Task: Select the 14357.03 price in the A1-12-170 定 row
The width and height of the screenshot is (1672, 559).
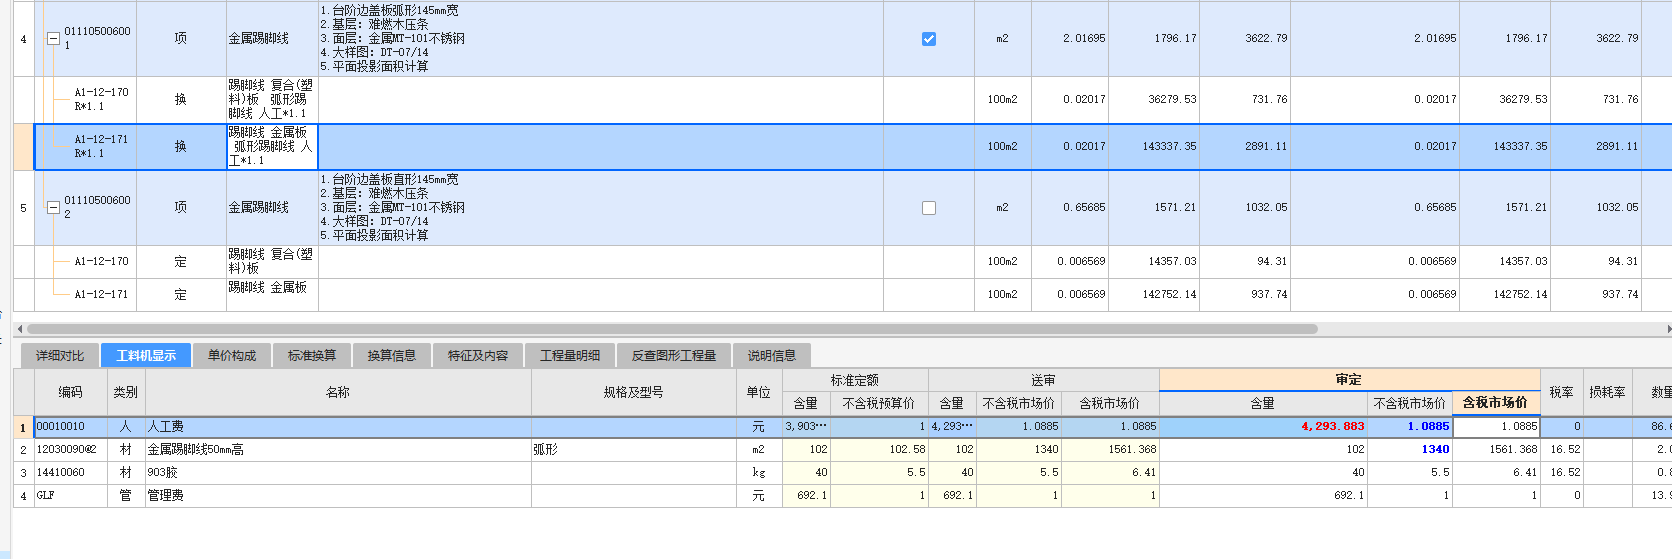Action: coord(1154,262)
